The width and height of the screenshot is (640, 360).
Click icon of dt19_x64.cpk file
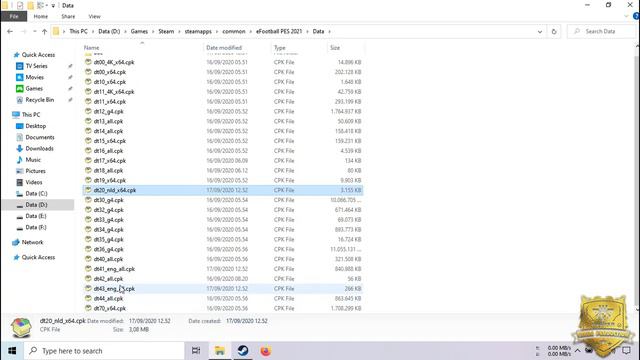pyautogui.click(x=88, y=180)
